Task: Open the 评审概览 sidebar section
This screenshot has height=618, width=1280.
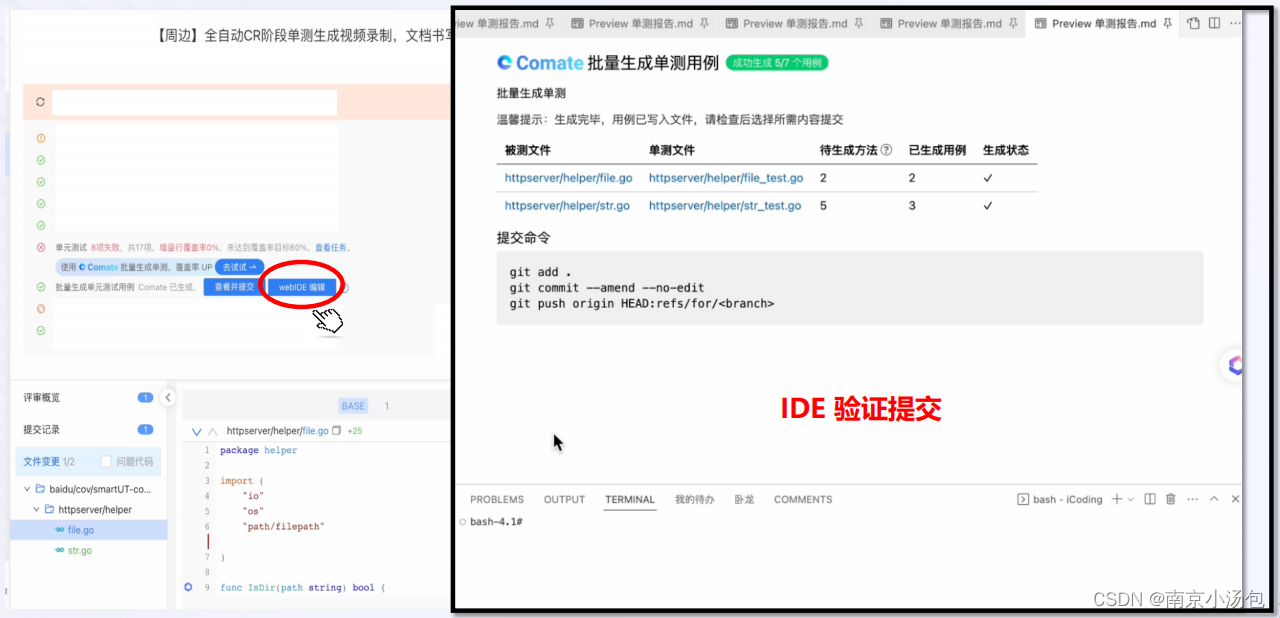Action: (42, 397)
